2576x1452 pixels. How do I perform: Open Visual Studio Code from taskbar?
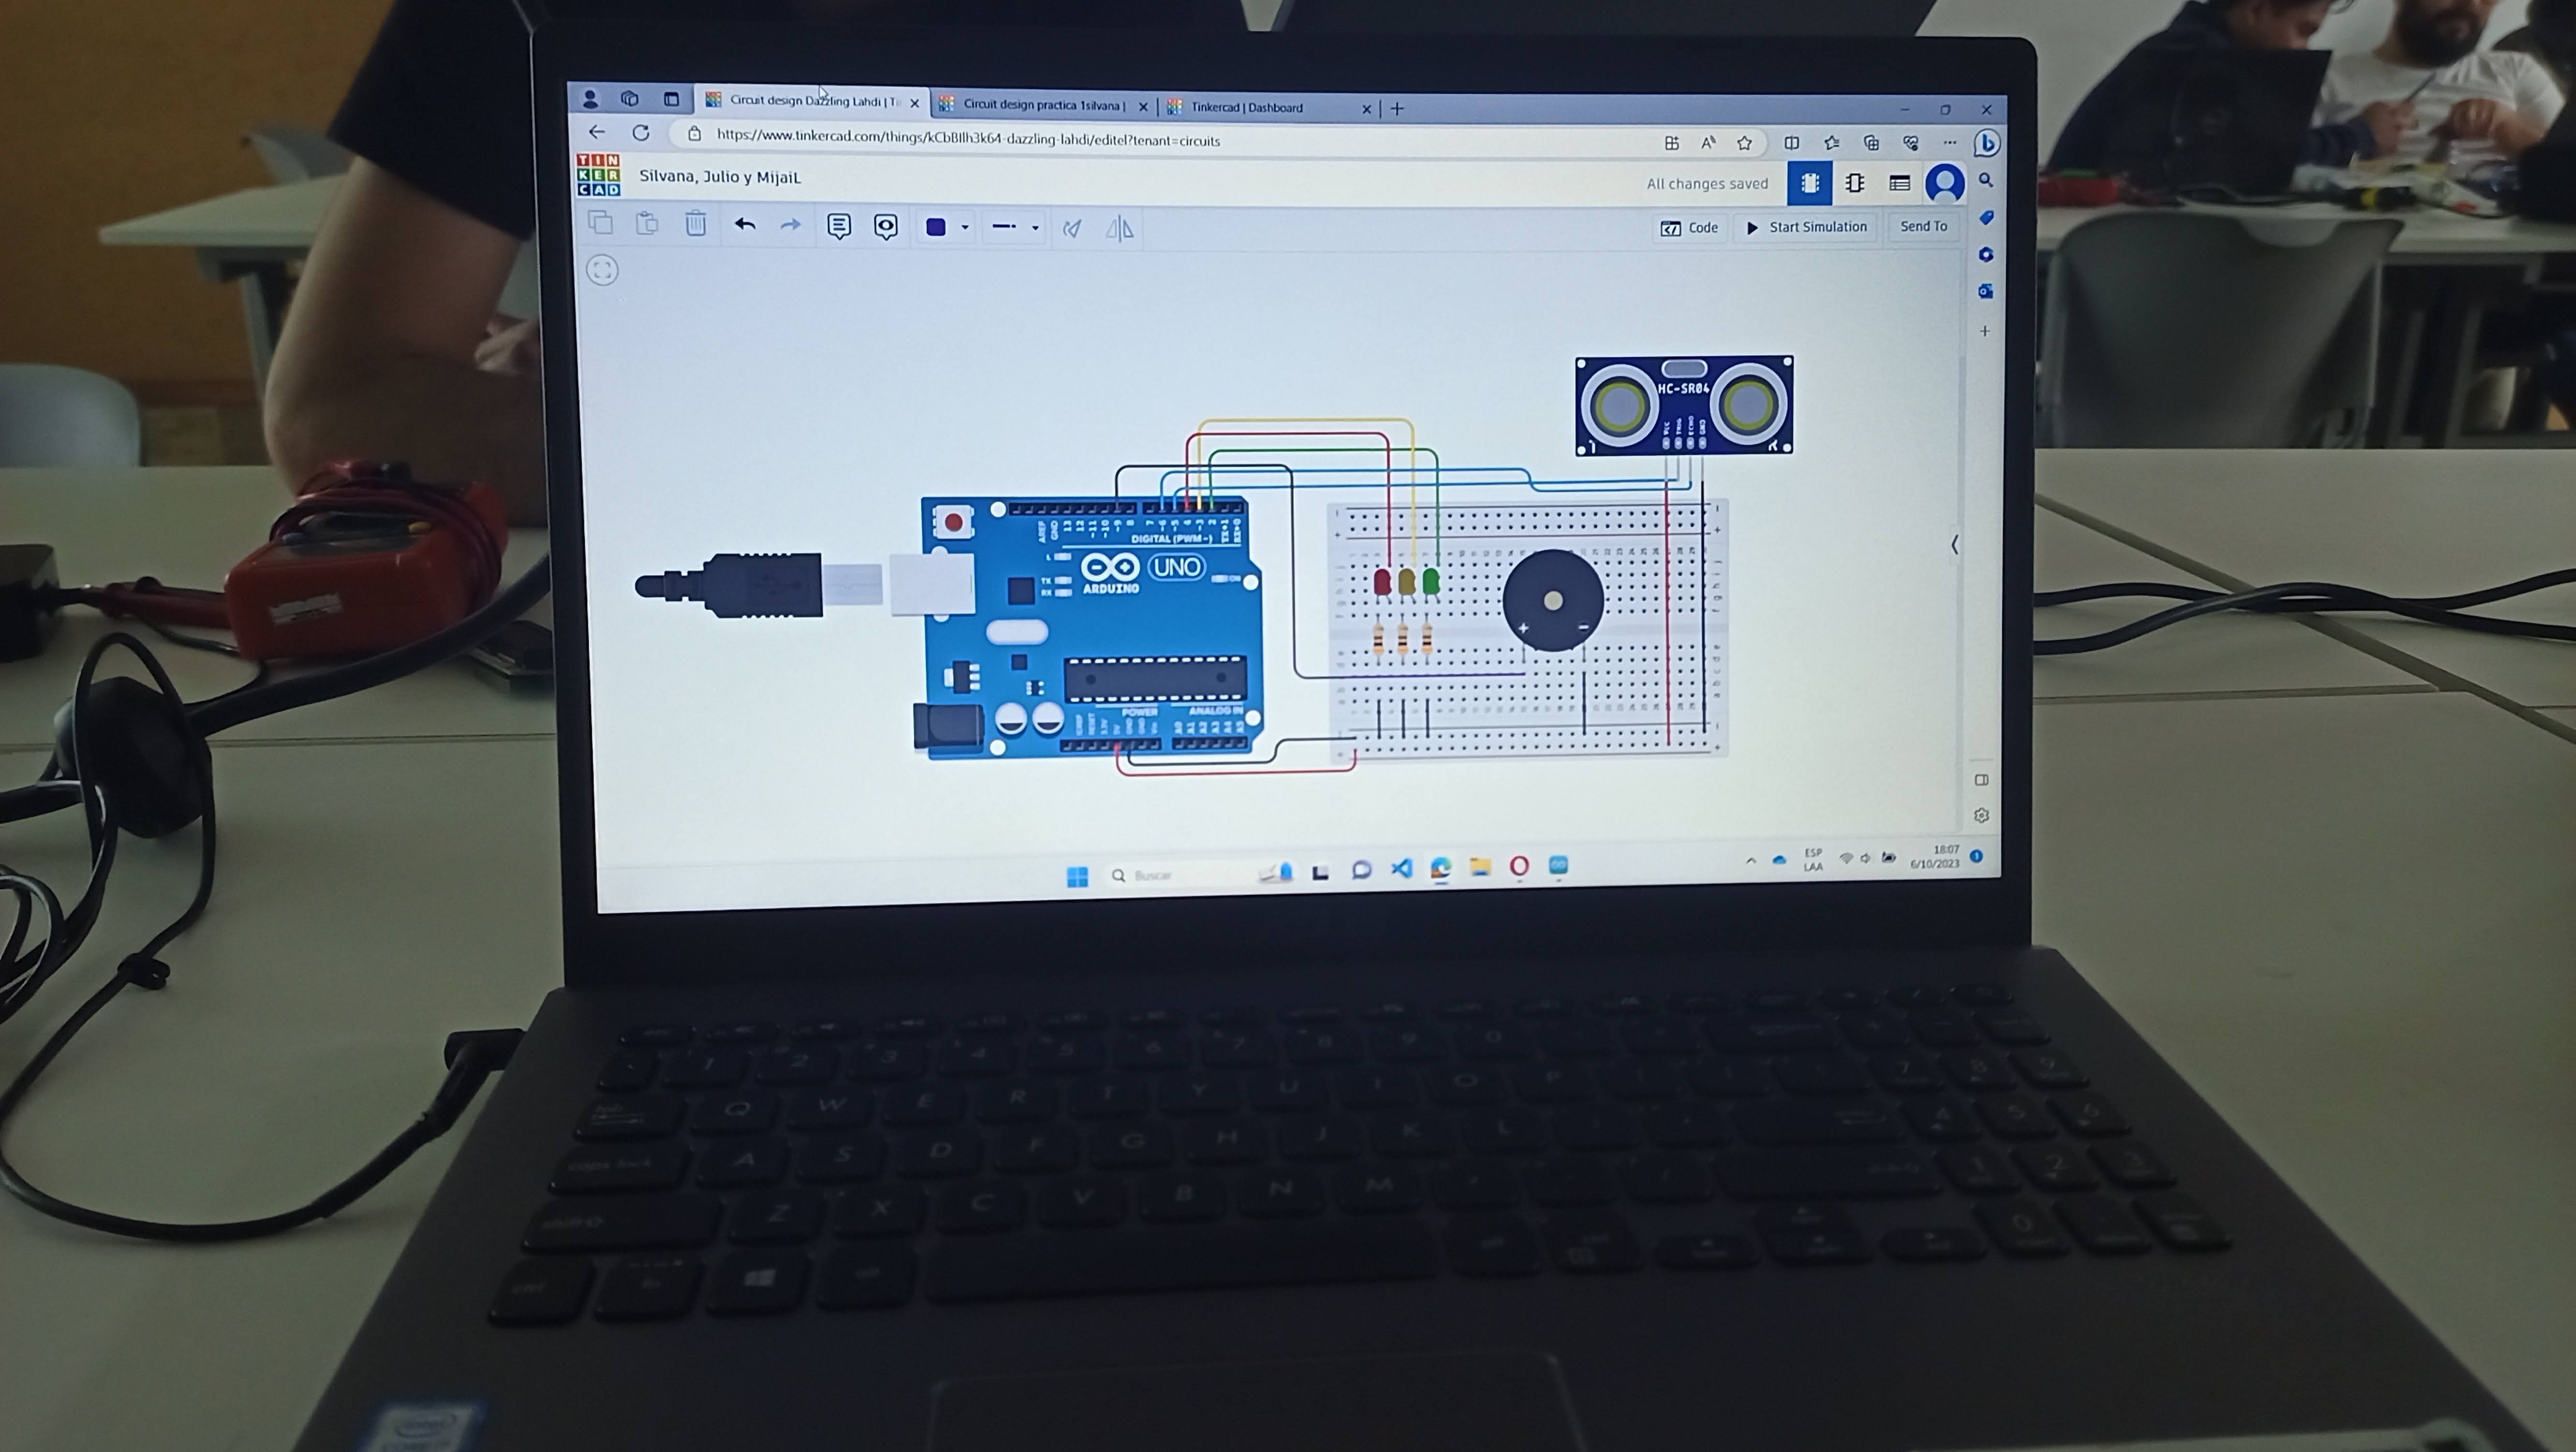click(1401, 869)
